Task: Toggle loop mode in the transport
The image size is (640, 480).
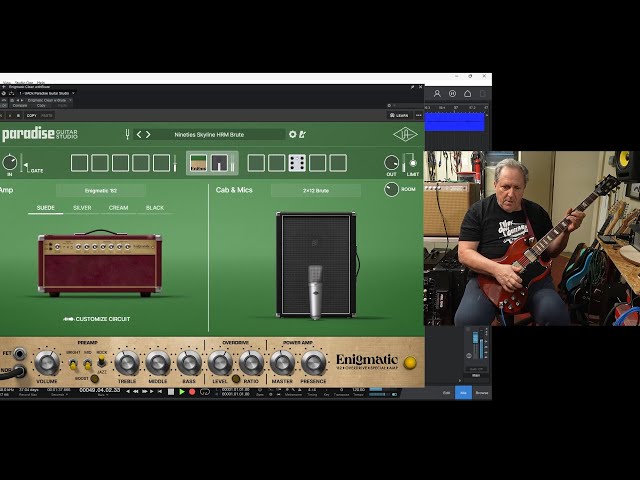Action: [x=204, y=392]
